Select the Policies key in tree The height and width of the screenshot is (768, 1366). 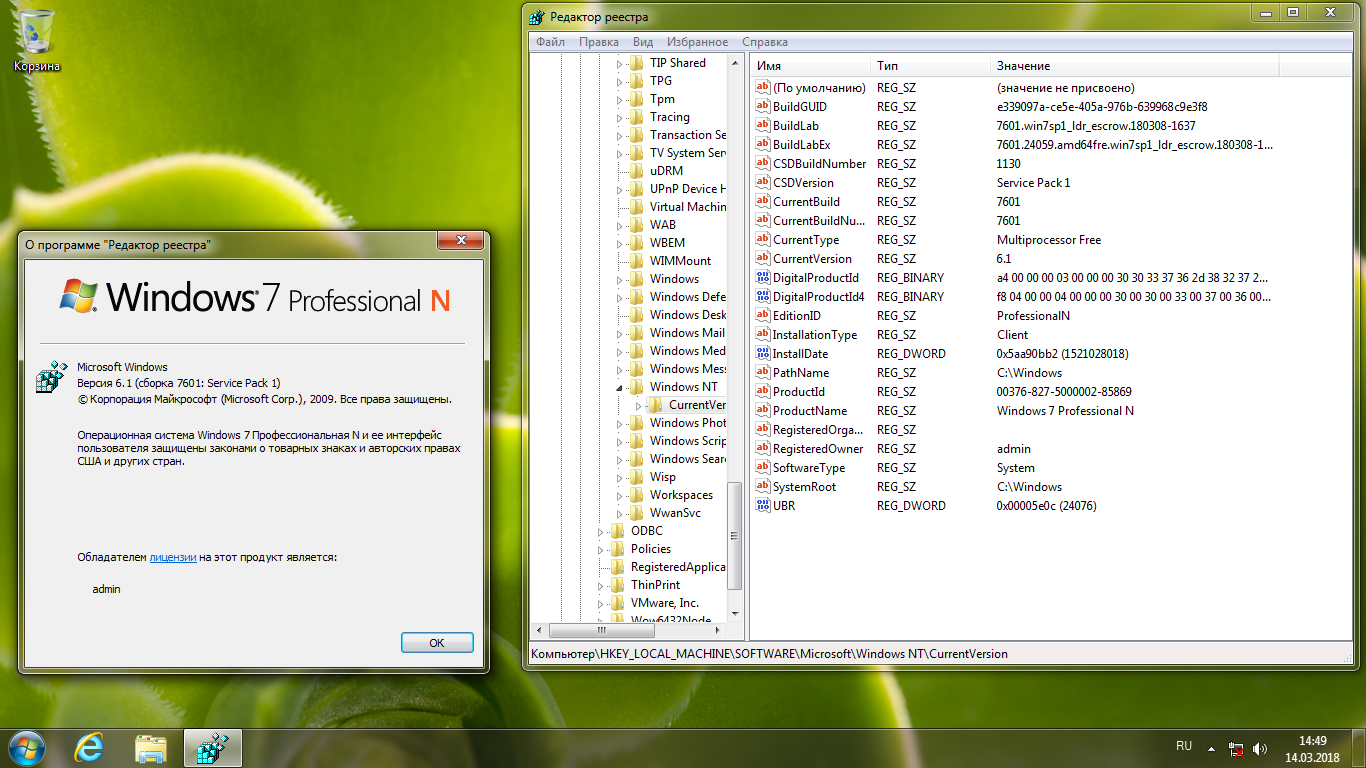[x=651, y=549]
